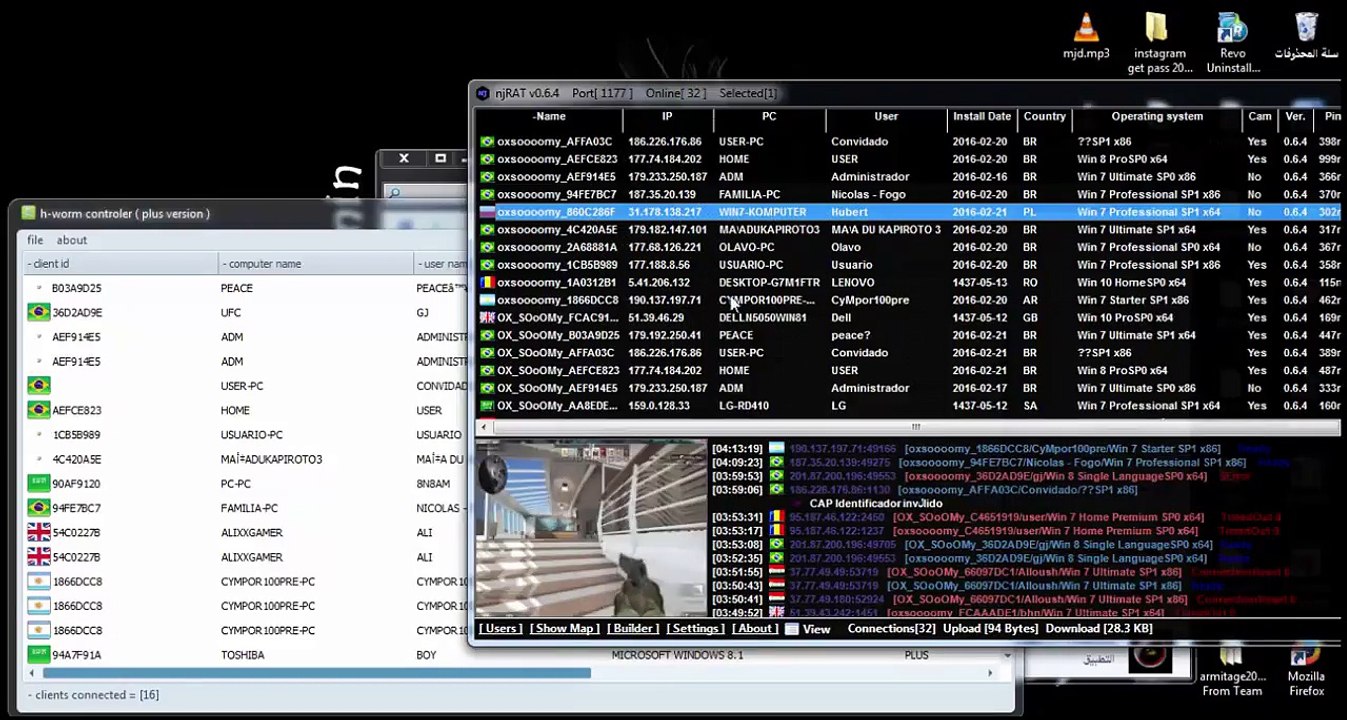Click the Brazil flag beside 36D2AD9E in h-worm

coord(39,312)
